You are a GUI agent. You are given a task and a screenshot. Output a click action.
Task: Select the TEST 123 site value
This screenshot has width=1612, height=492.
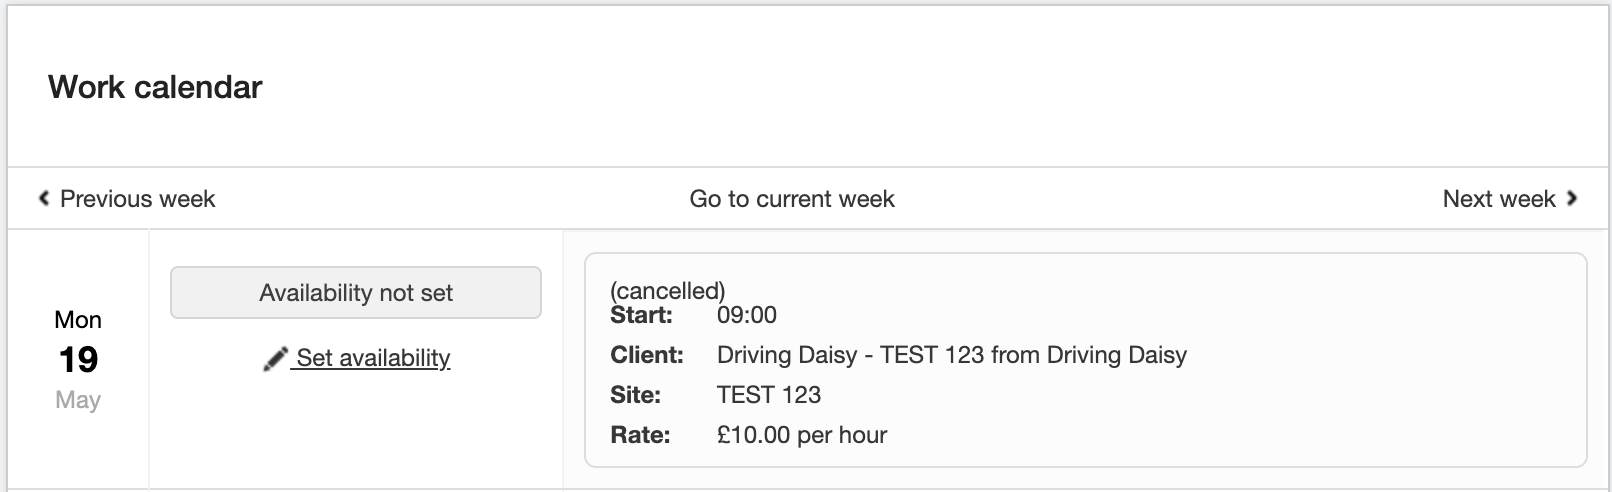tap(768, 395)
